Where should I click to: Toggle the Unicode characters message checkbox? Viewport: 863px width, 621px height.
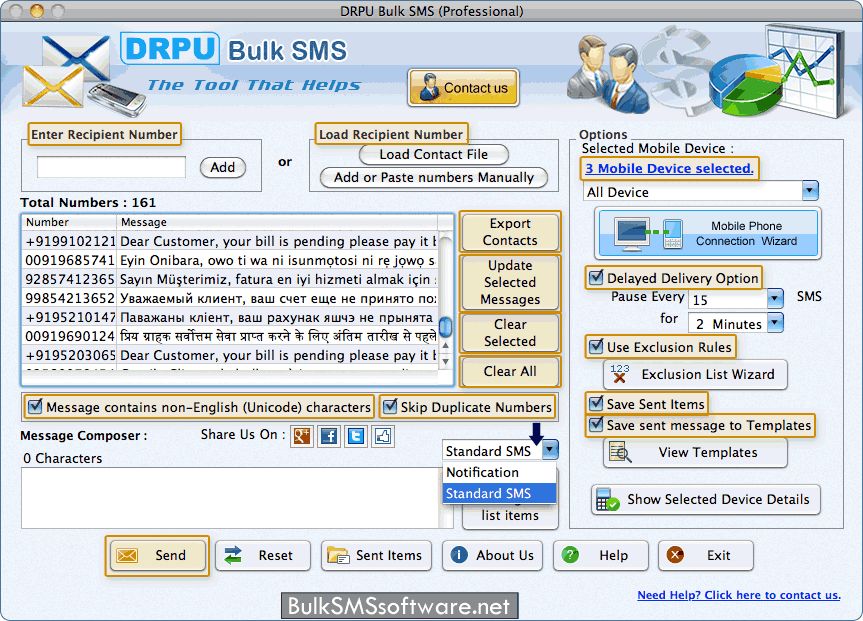tap(35, 407)
